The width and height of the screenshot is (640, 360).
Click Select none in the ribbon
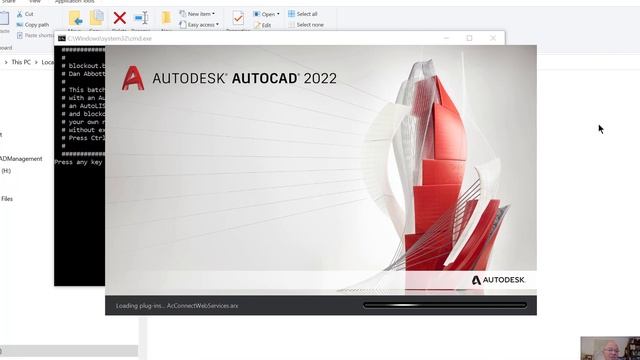306,25
